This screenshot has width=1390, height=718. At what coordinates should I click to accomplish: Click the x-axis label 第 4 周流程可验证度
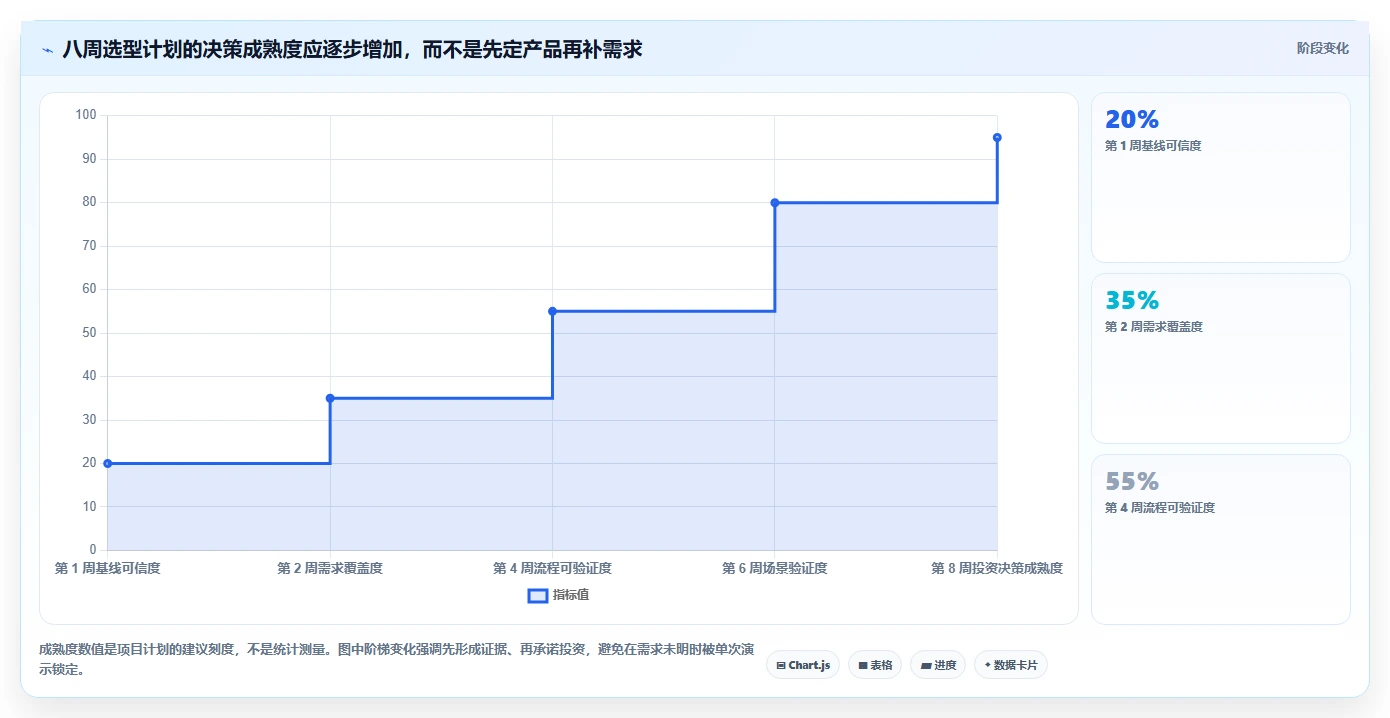click(x=552, y=568)
